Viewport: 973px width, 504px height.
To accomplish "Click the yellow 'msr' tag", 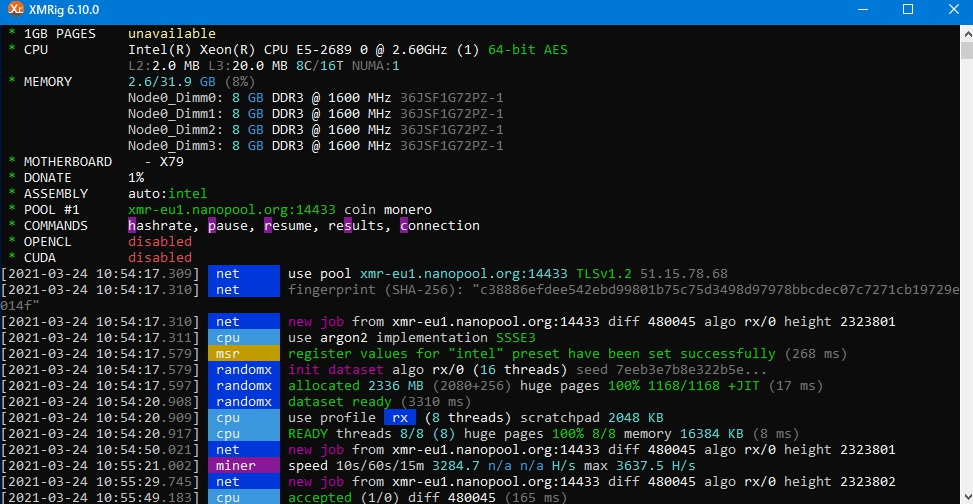I will pyautogui.click(x=244, y=354).
